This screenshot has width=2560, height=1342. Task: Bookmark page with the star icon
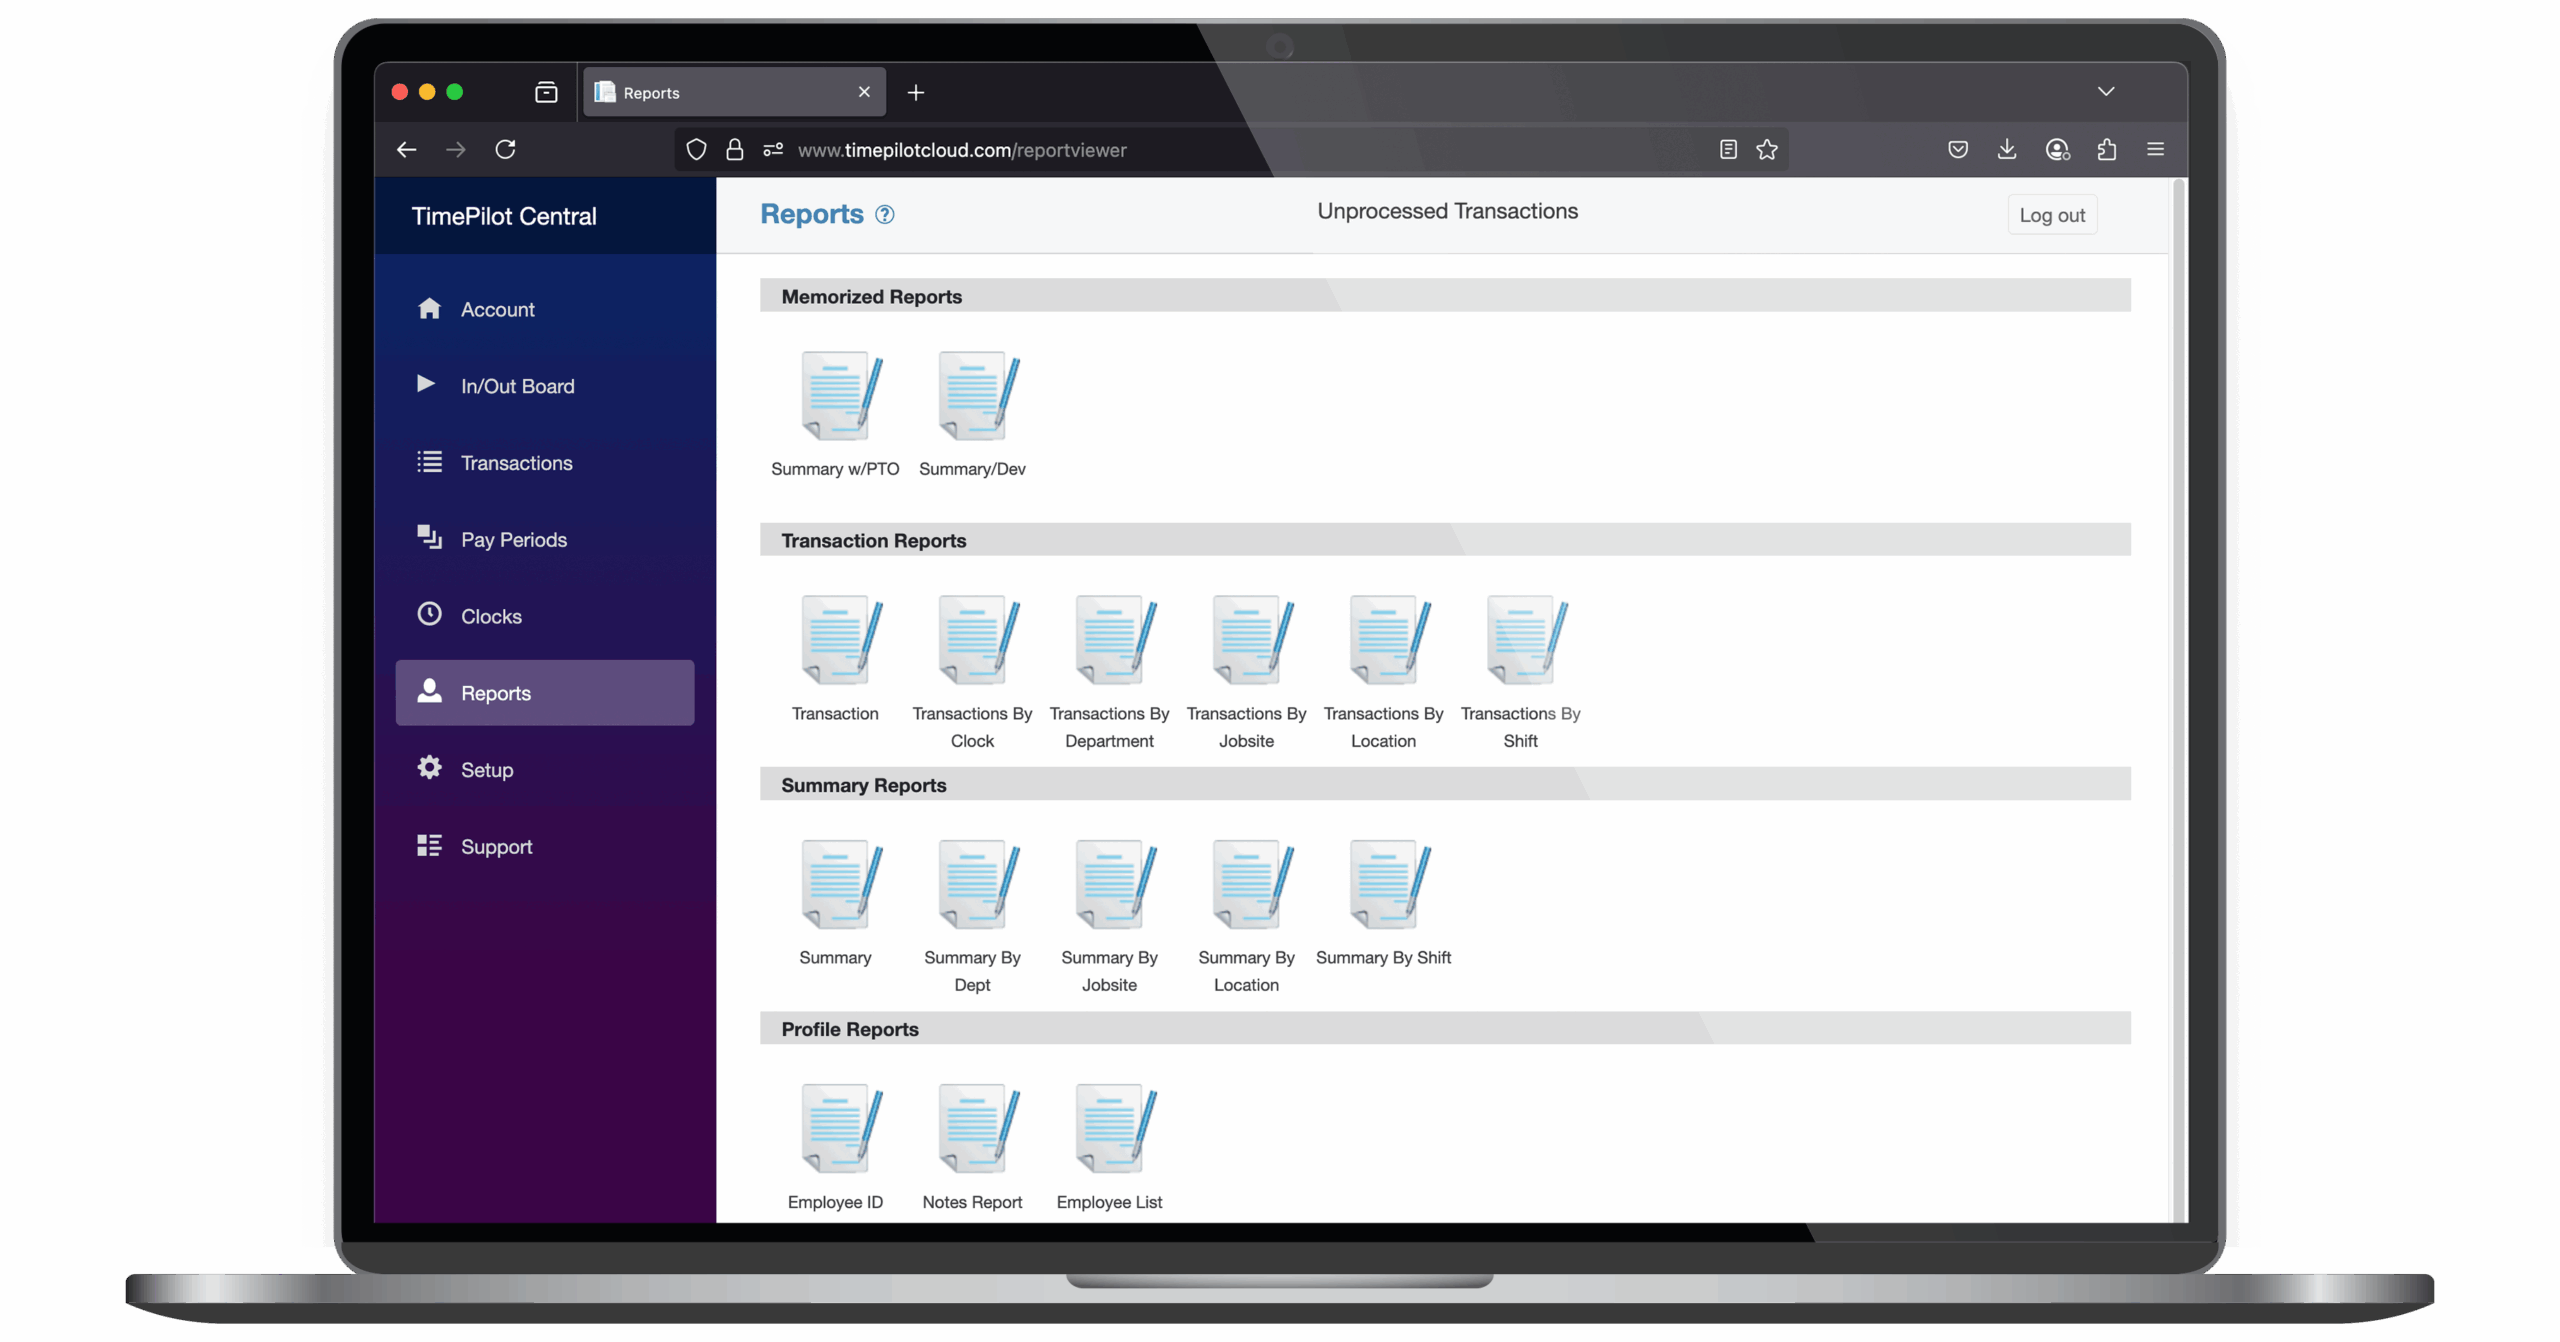tap(1767, 150)
